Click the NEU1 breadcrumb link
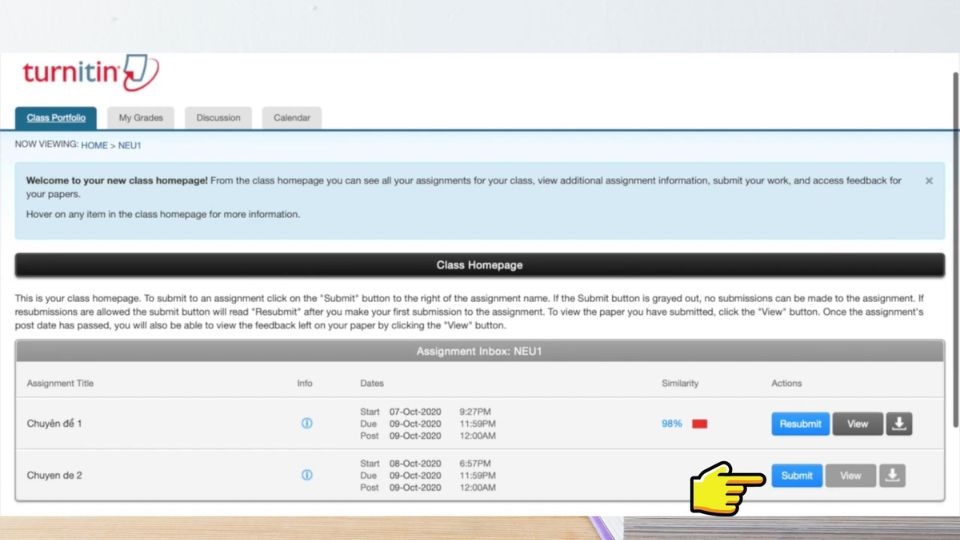 pos(129,145)
